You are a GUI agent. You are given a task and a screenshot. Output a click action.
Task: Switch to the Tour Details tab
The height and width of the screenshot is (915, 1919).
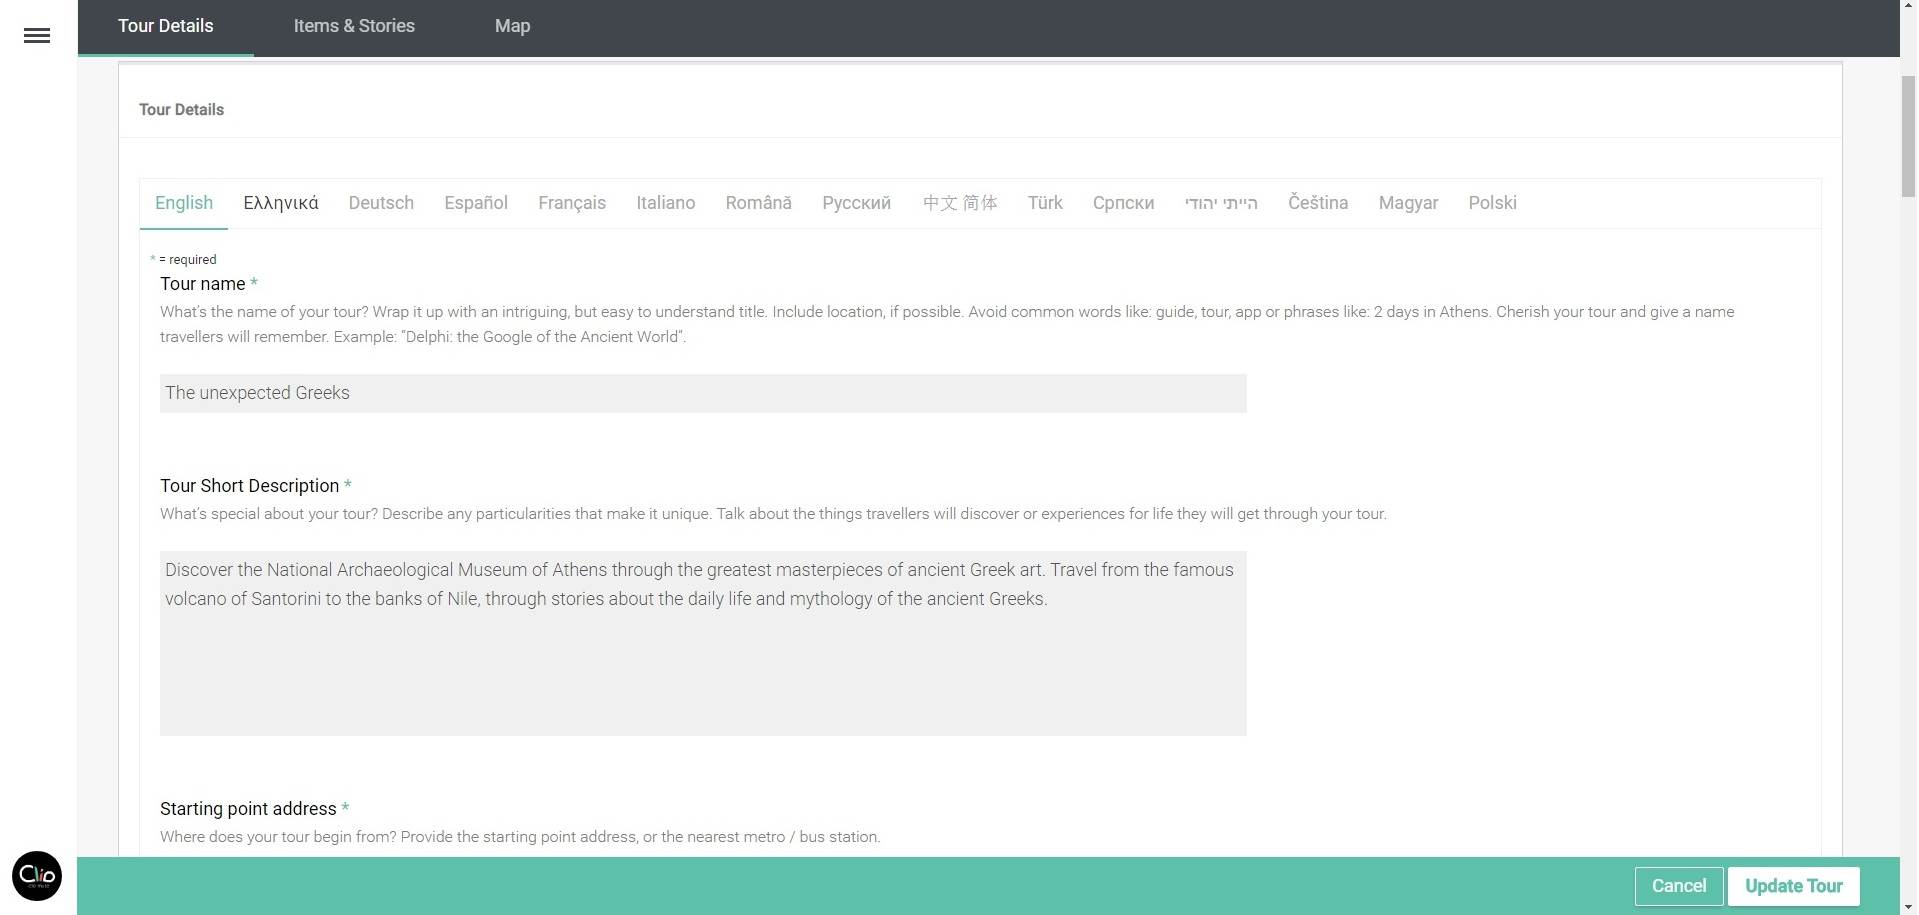[x=166, y=26]
